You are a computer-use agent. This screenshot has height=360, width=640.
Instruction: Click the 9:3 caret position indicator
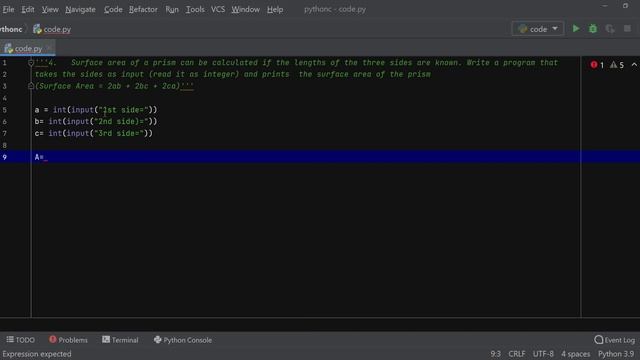496,354
